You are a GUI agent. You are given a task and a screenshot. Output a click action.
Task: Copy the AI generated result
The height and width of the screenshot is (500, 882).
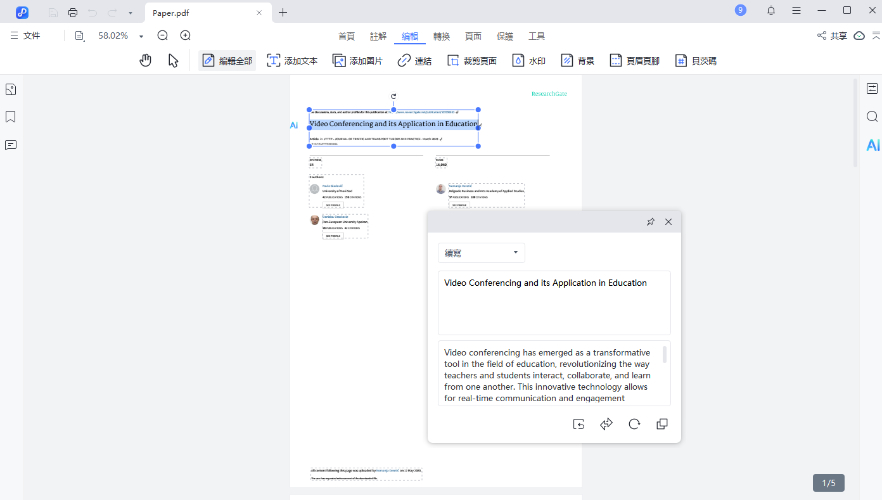(661, 424)
